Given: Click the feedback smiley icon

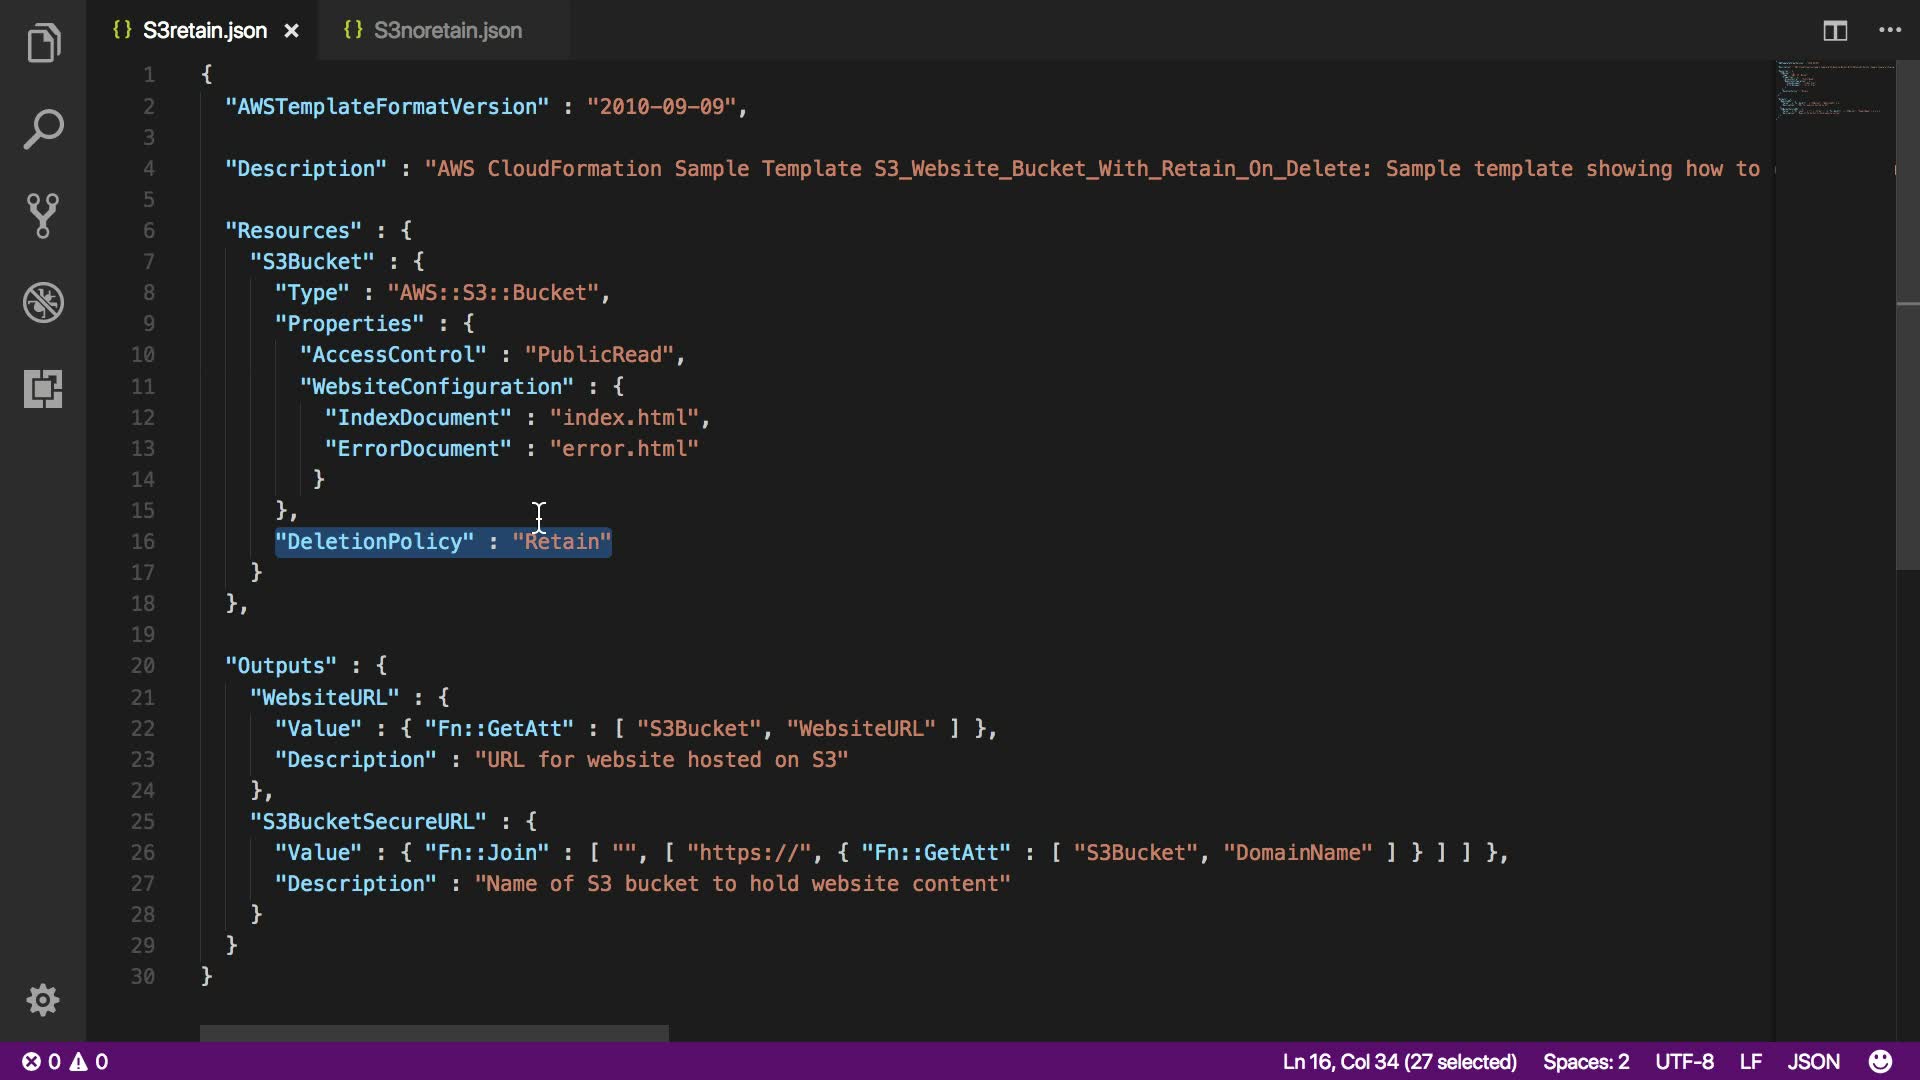Looking at the screenshot, I should (x=1880, y=1061).
